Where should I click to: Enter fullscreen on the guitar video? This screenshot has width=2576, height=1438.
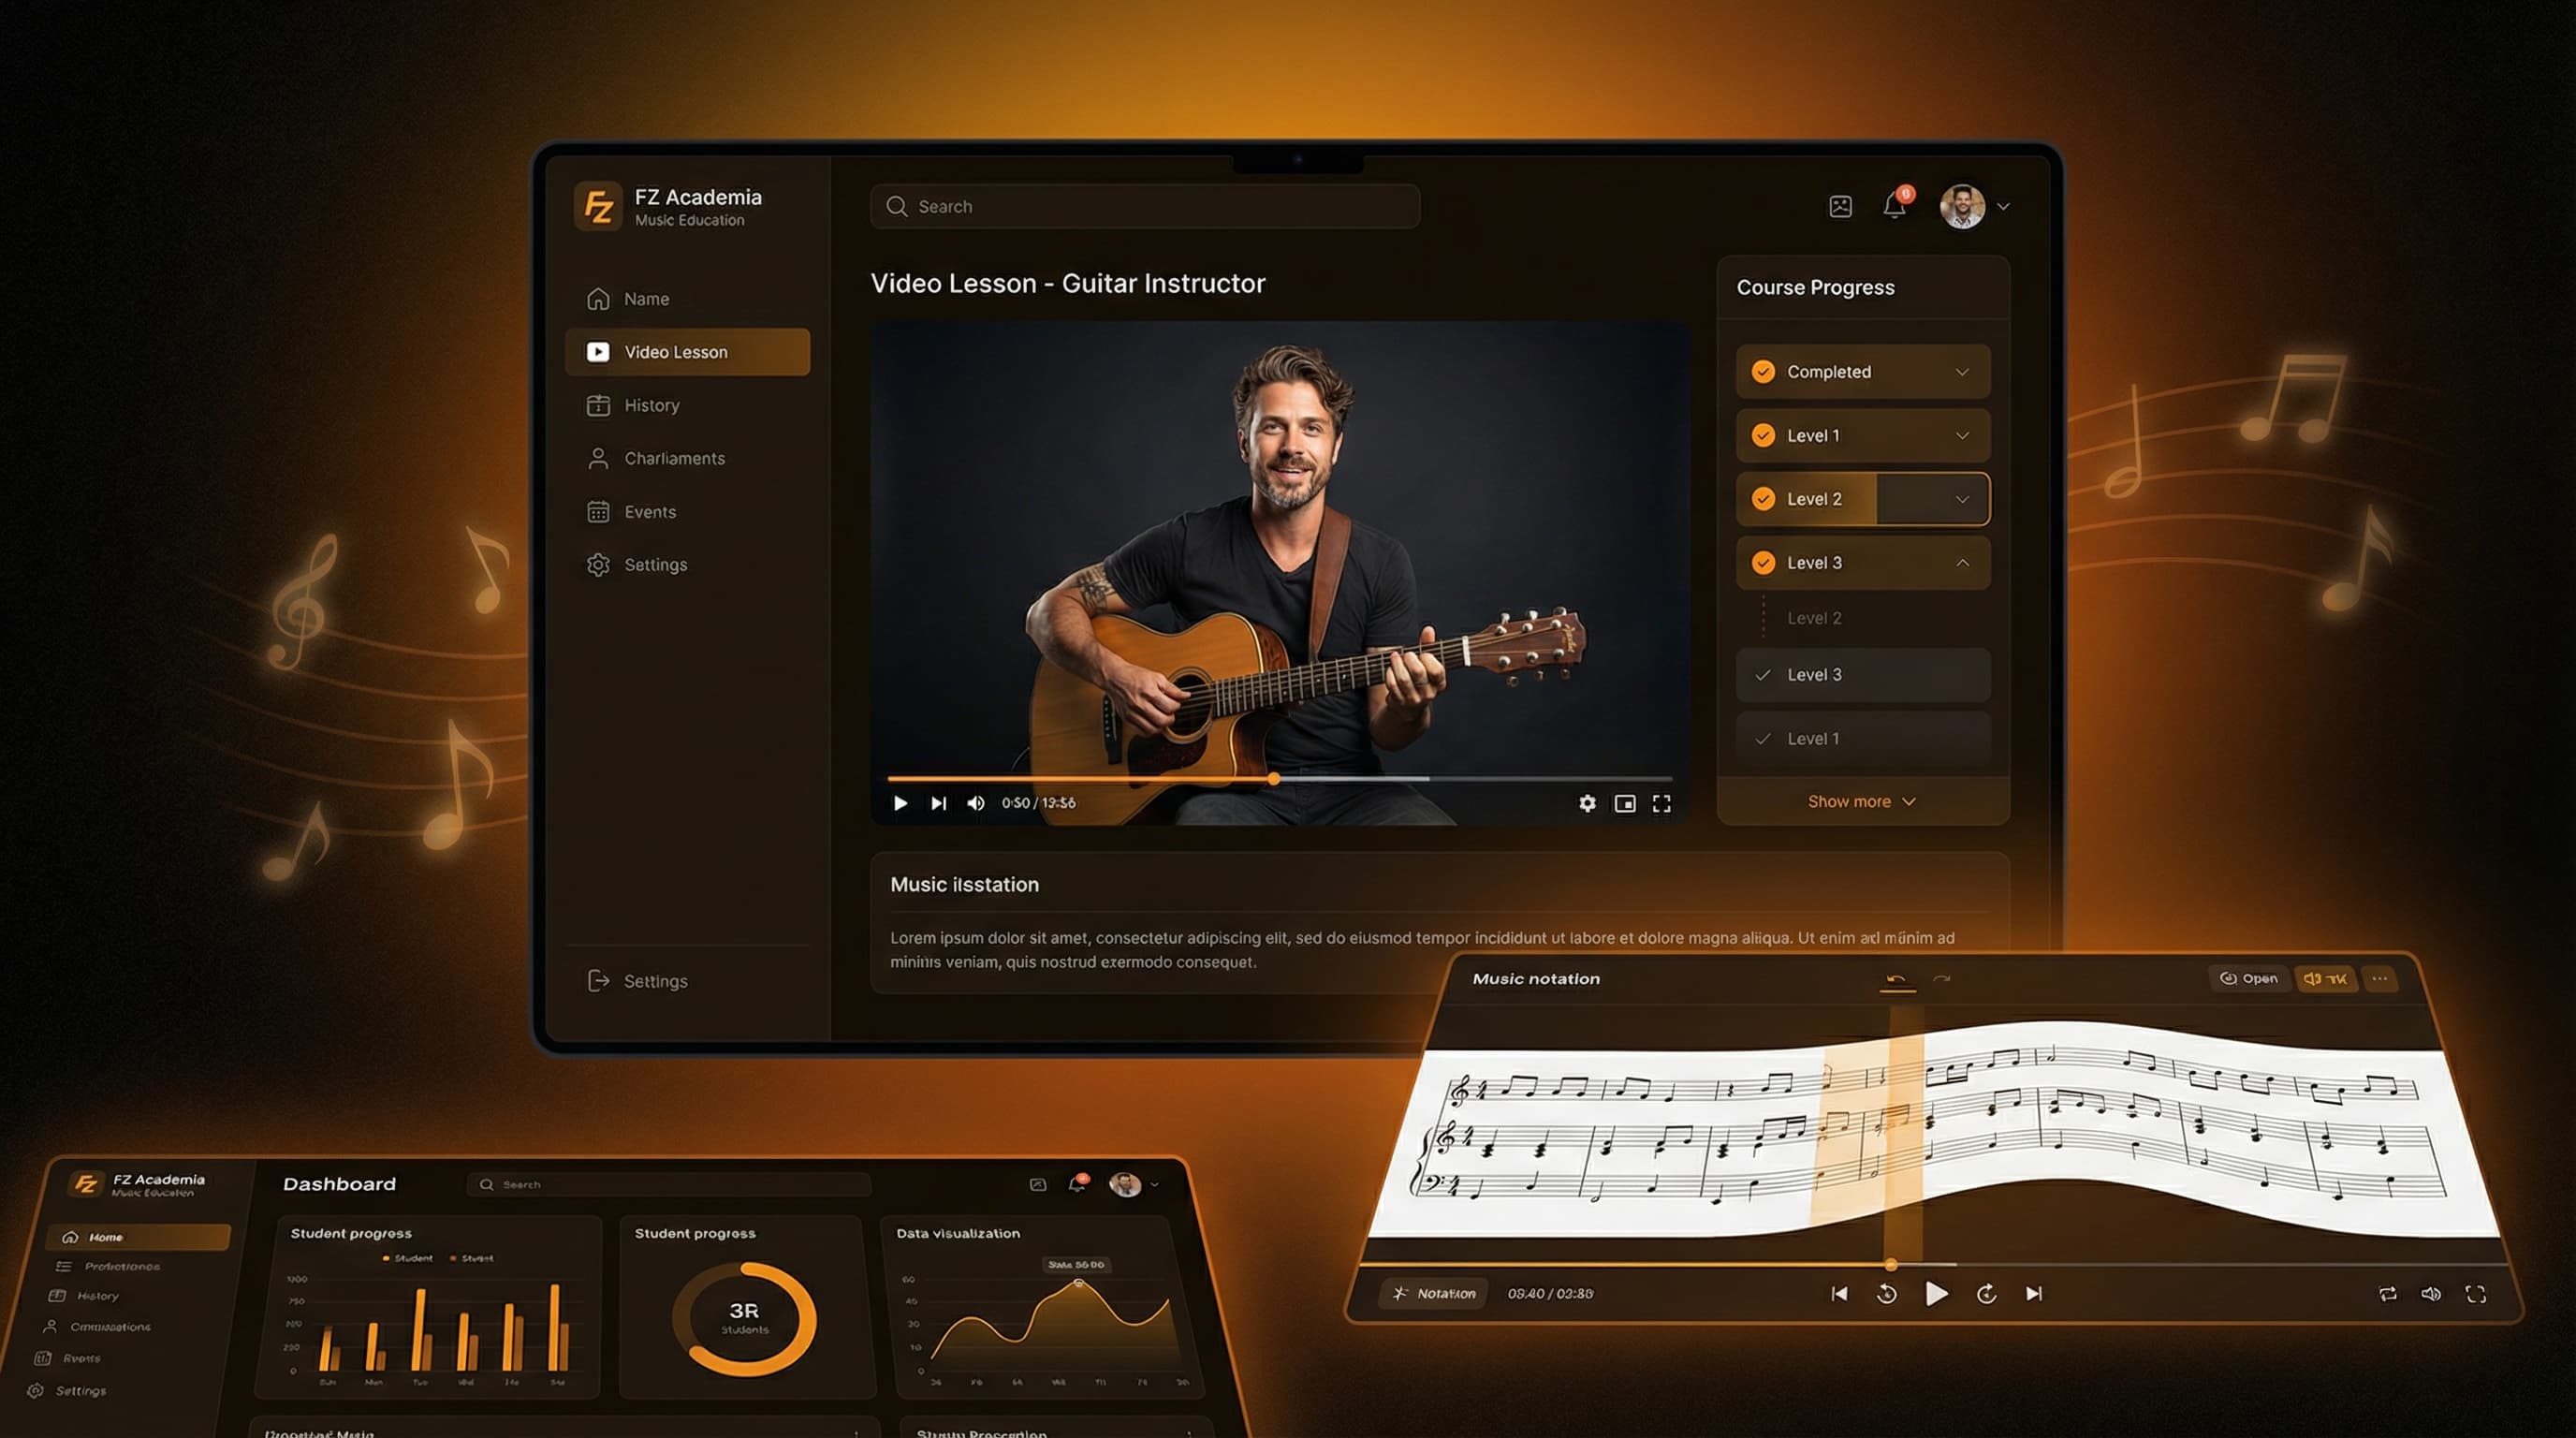pos(1662,803)
